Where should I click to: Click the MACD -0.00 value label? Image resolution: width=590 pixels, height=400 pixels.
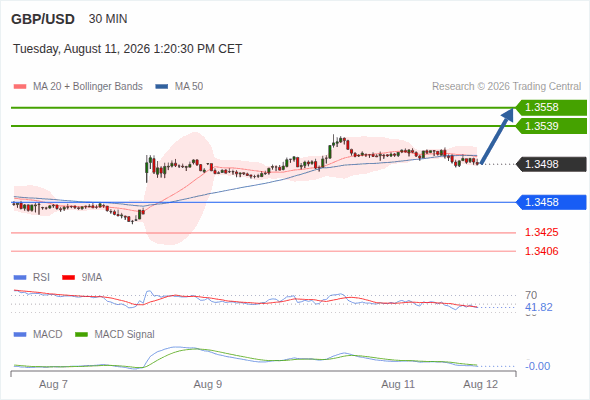point(537,366)
